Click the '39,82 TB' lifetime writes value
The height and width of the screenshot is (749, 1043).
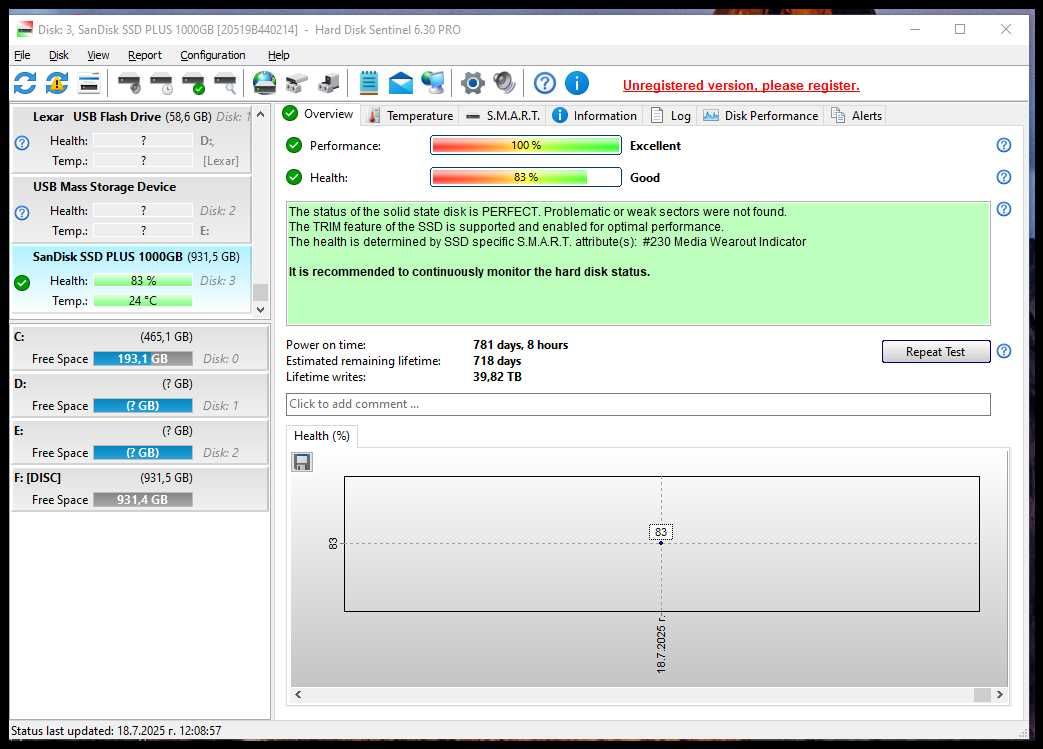[497, 376]
